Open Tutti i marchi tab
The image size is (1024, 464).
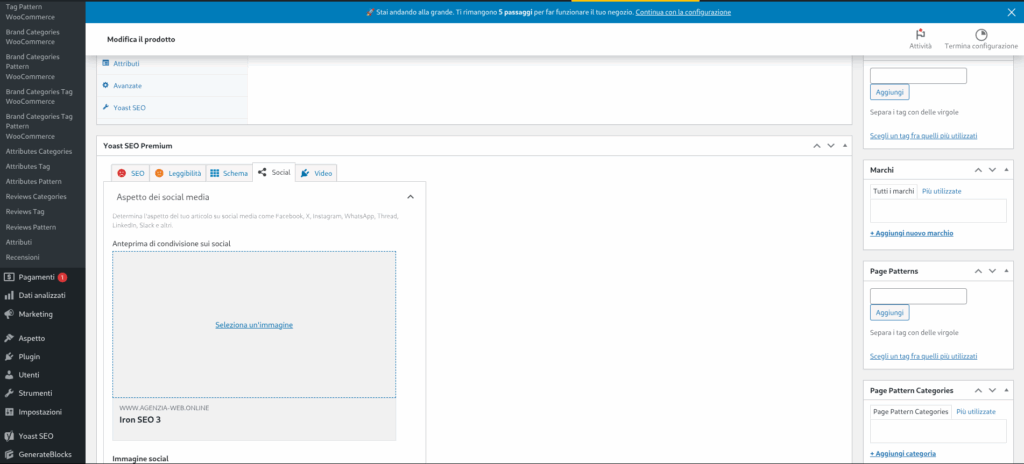coord(893,191)
